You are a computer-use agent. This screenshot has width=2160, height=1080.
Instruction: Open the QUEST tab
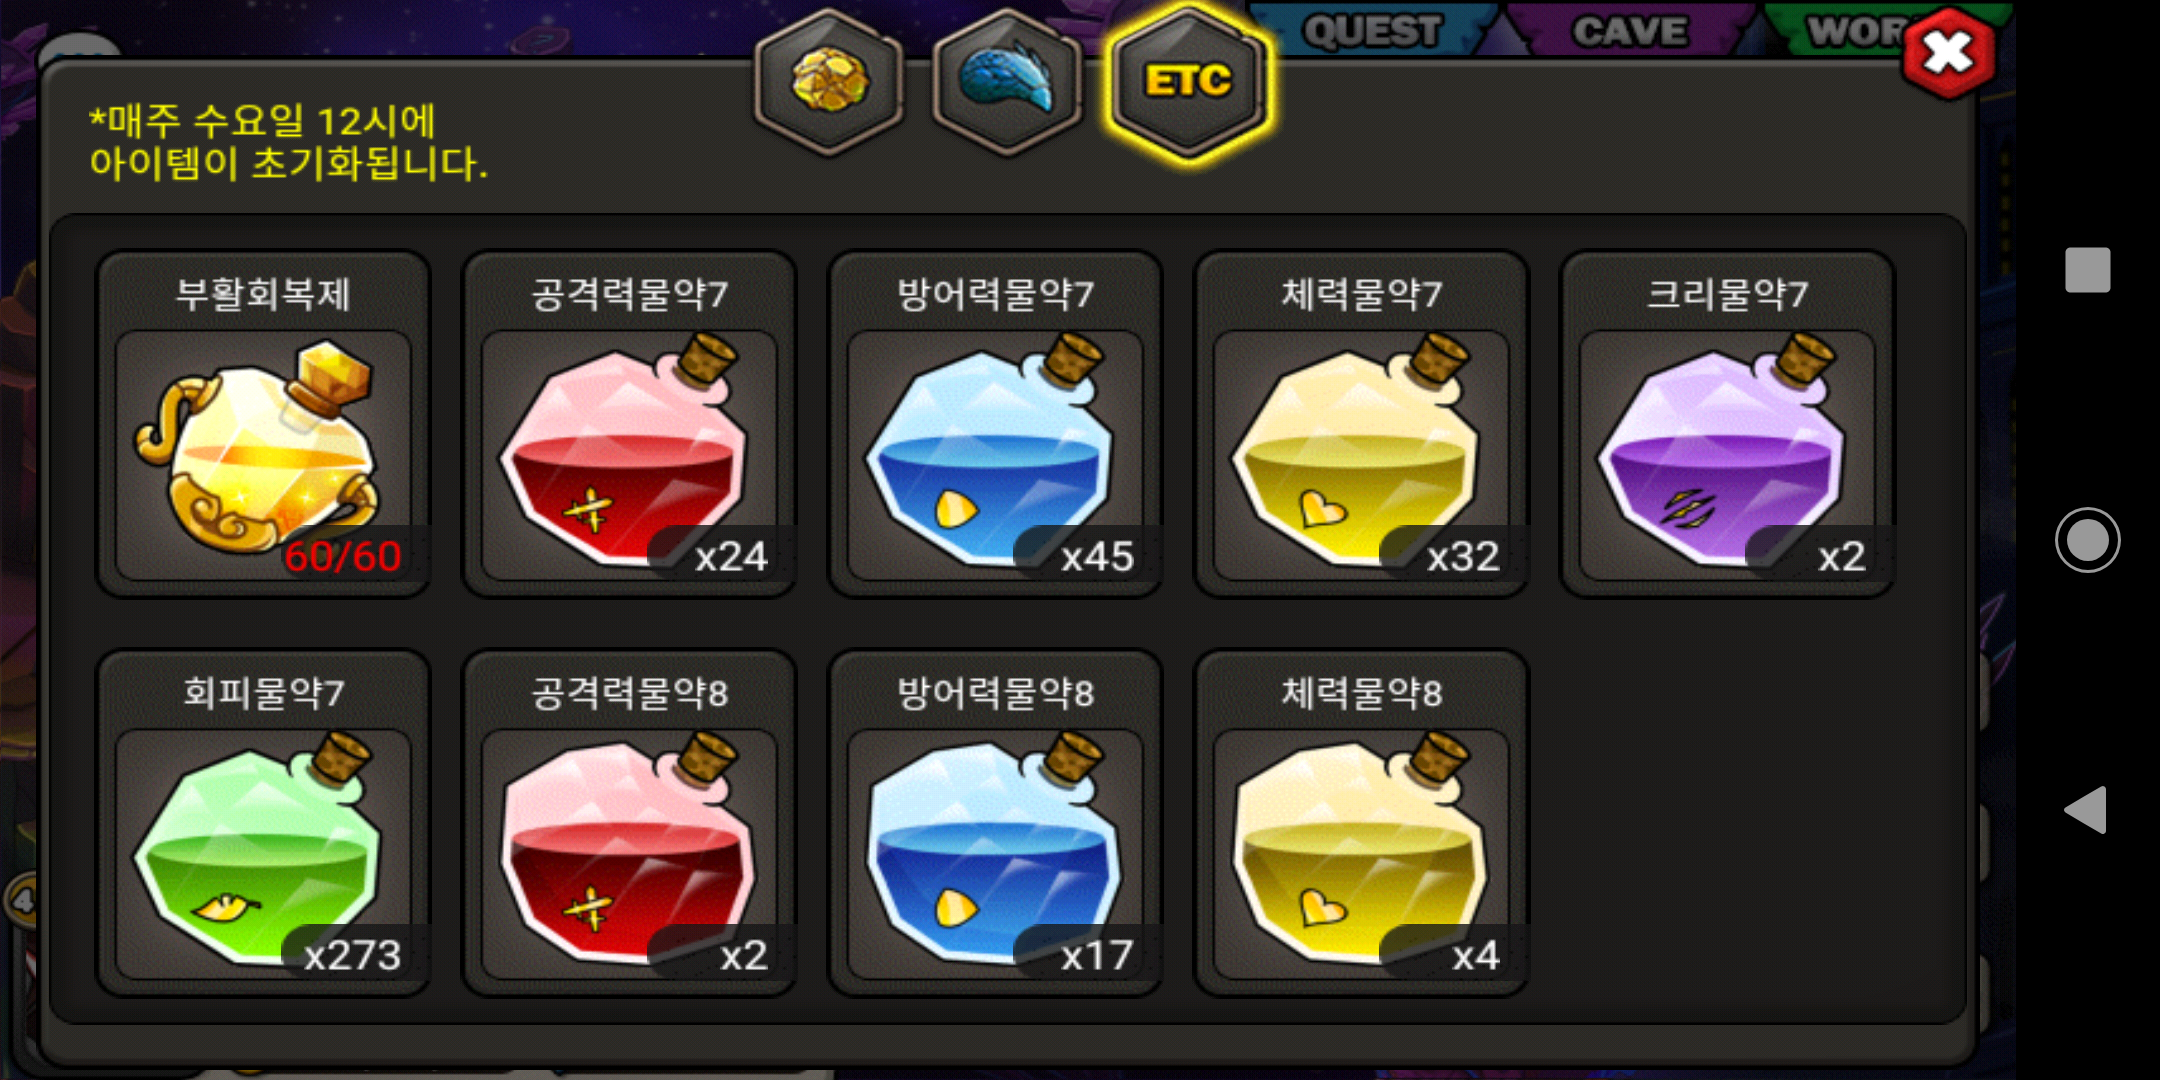pos(1372,30)
